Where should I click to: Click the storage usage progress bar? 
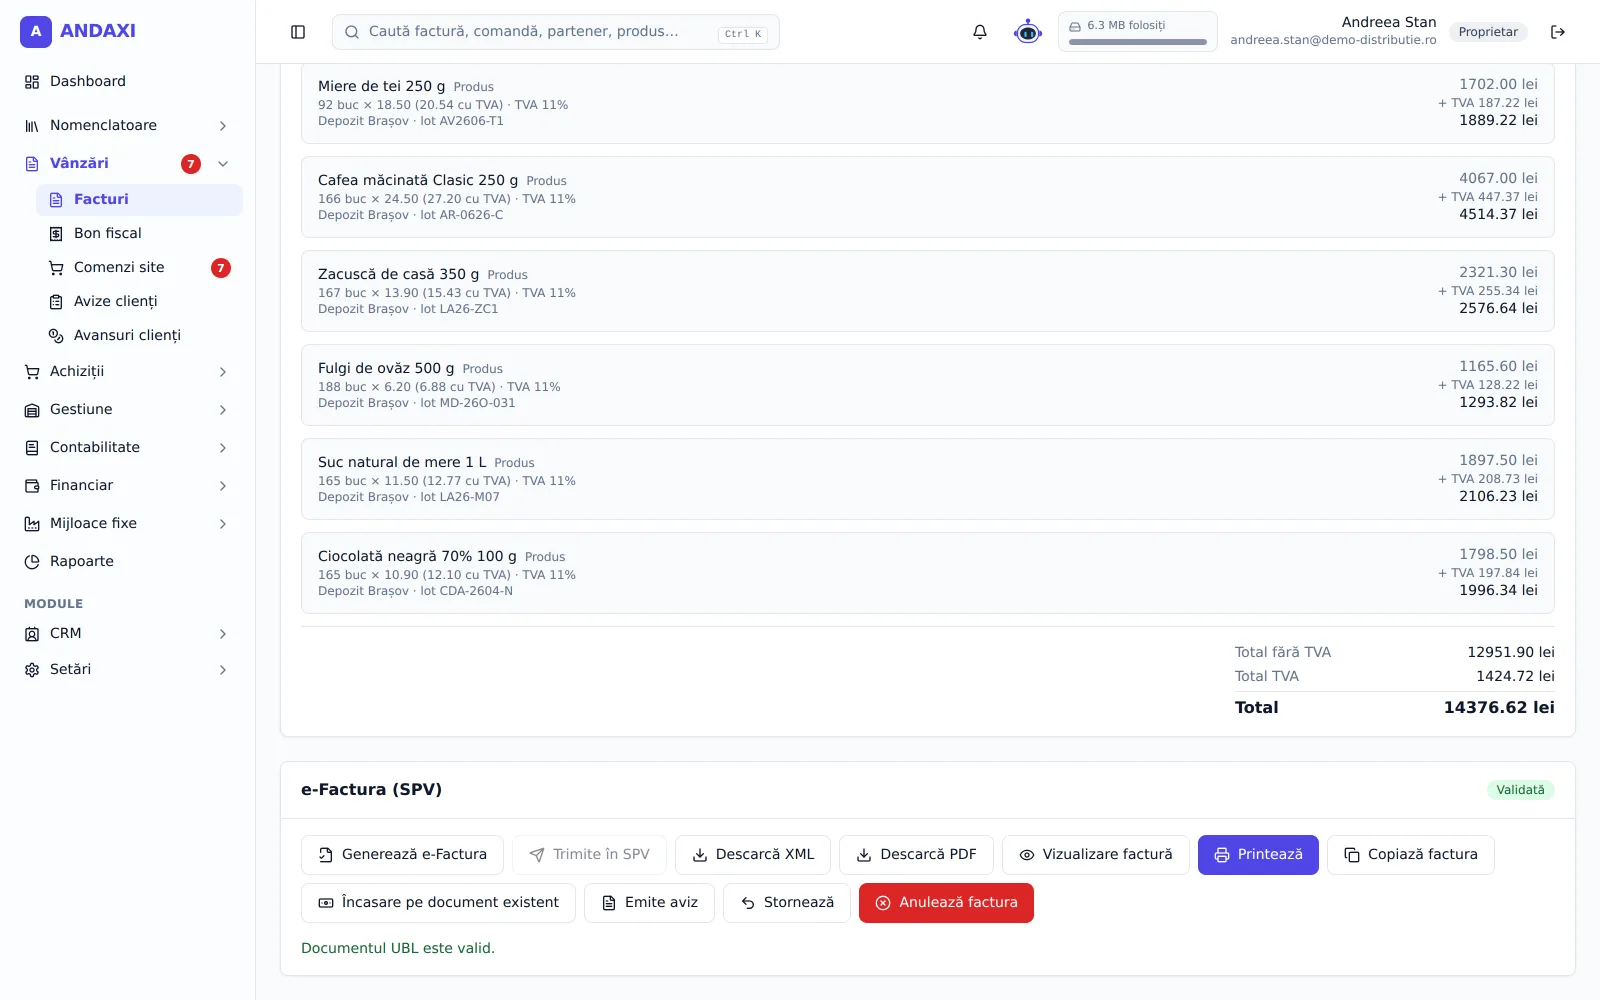(1138, 42)
